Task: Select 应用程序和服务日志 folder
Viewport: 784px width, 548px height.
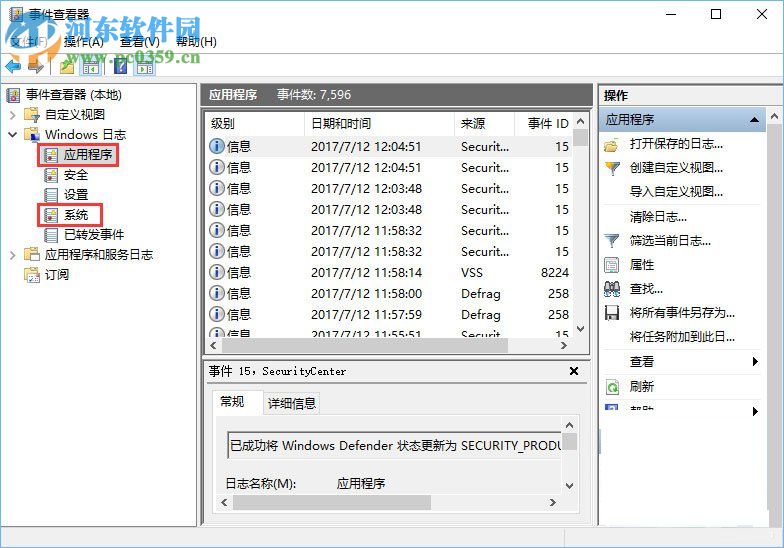Action: pos(98,254)
